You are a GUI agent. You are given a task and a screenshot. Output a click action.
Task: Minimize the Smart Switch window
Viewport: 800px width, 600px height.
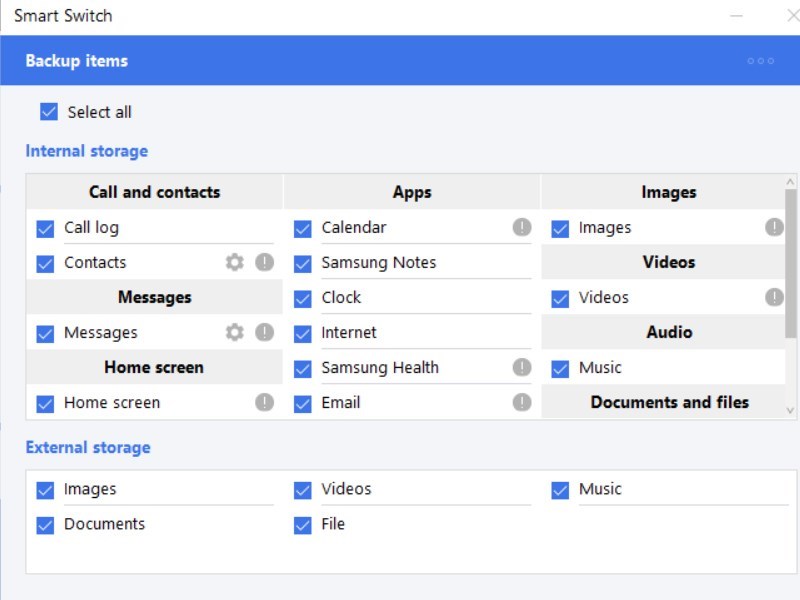pyautogui.click(x=737, y=16)
